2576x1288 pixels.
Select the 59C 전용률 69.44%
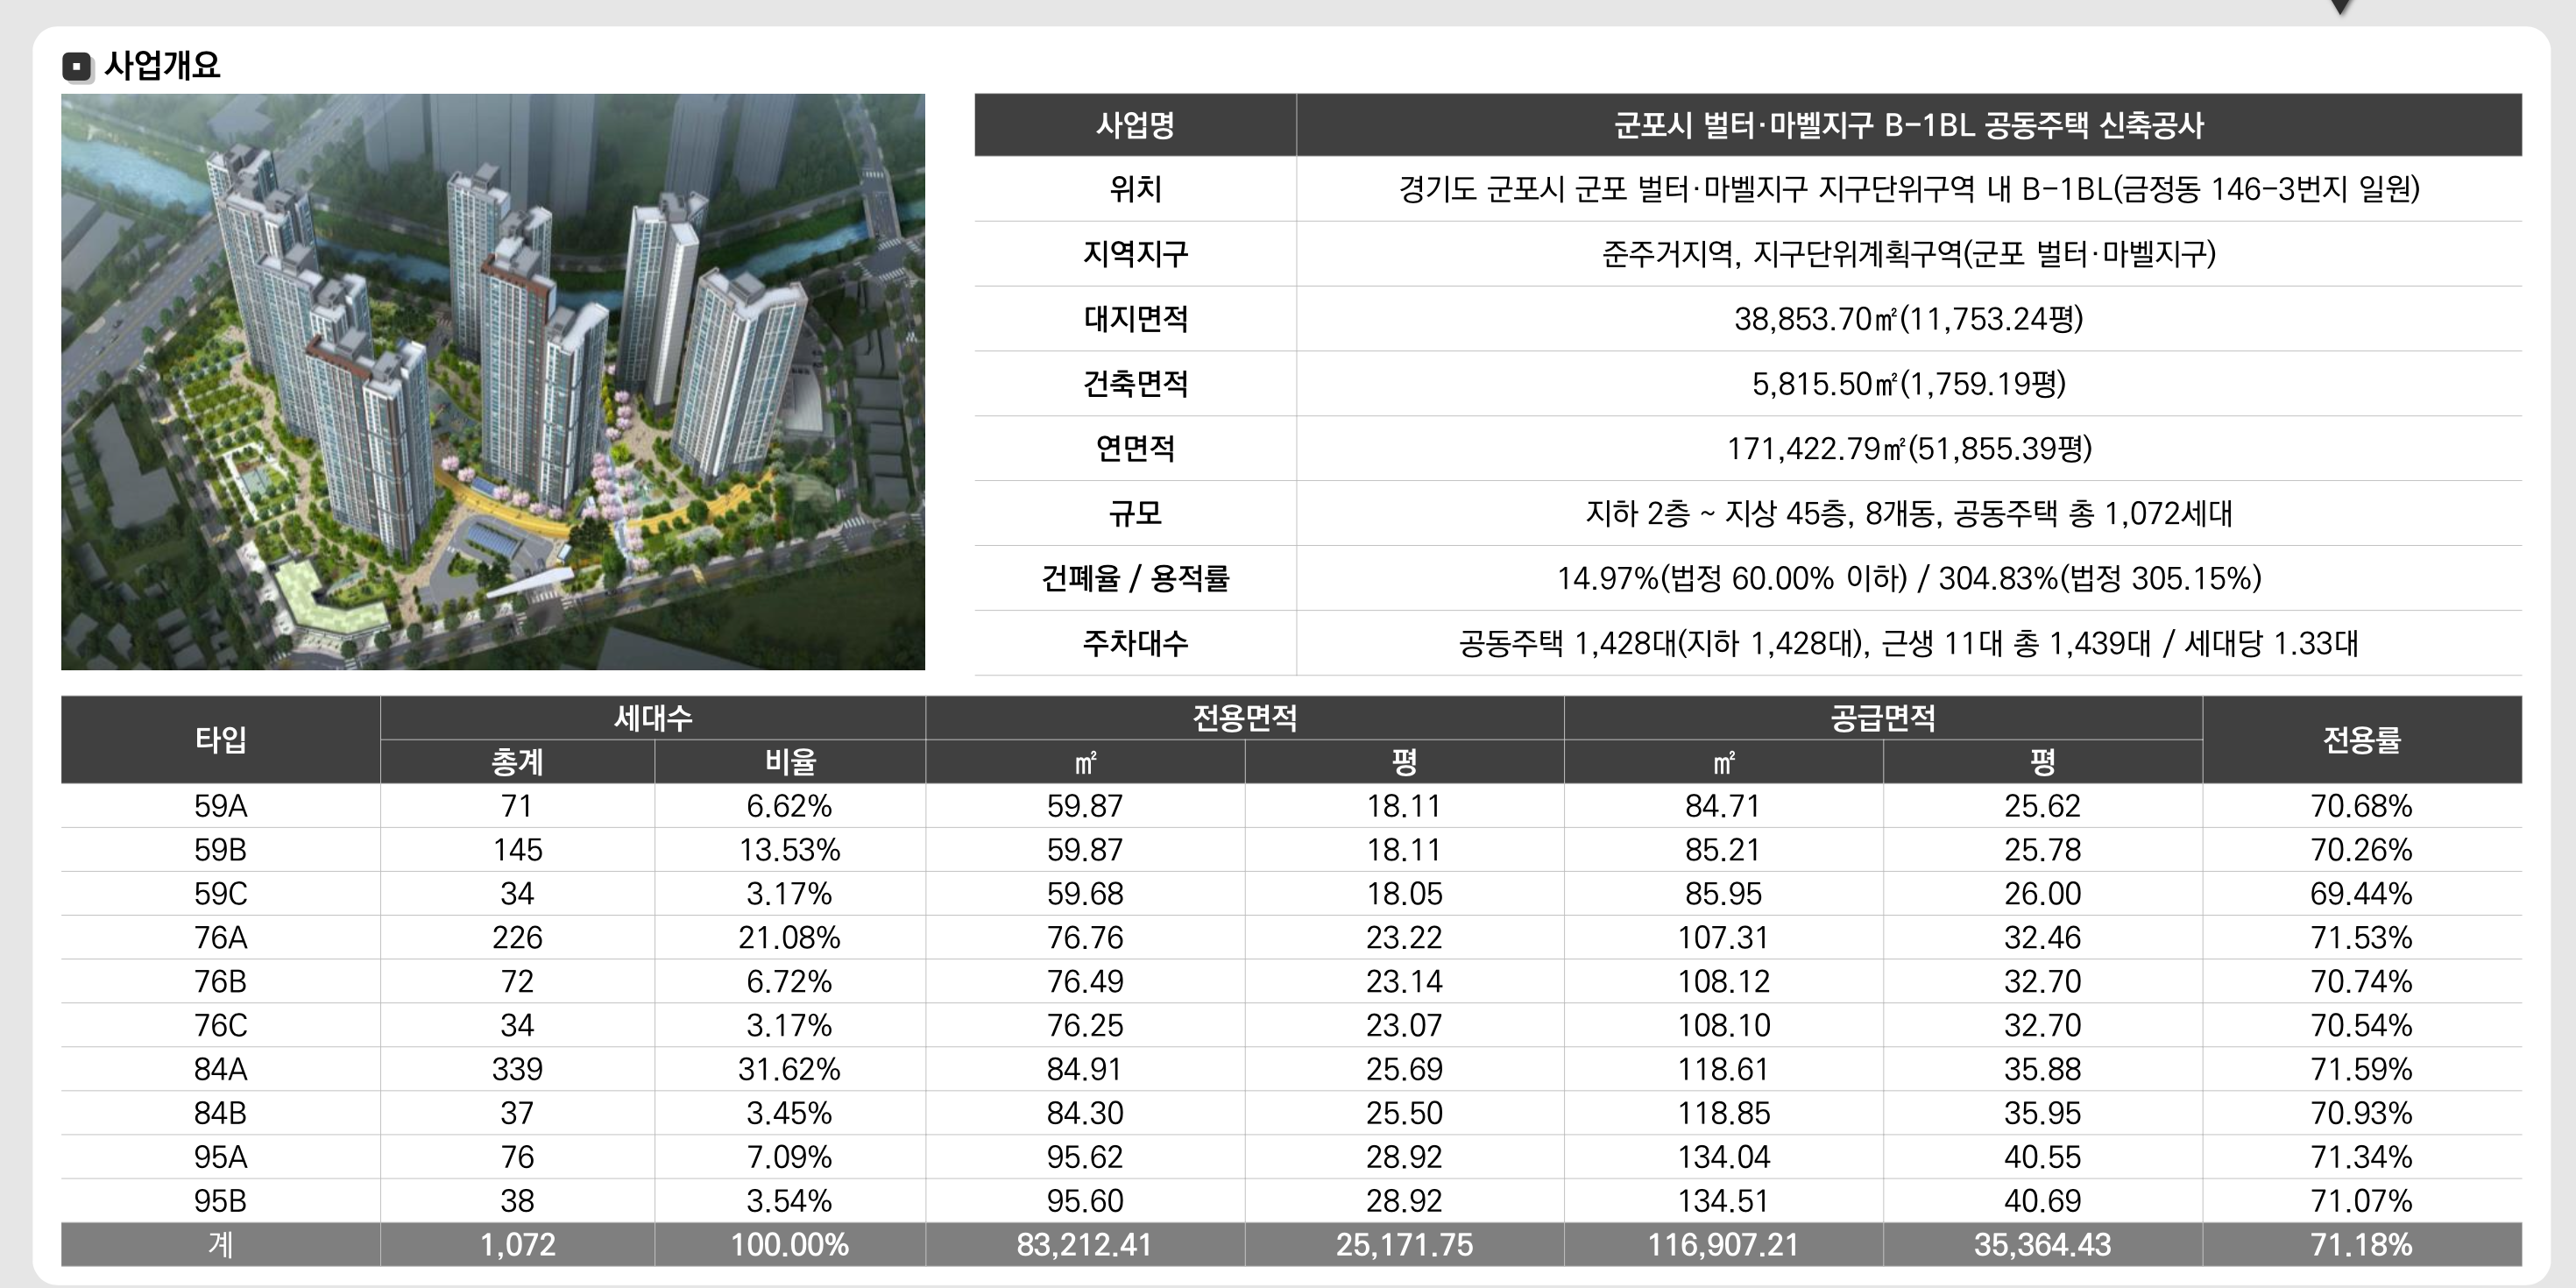(2362, 893)
